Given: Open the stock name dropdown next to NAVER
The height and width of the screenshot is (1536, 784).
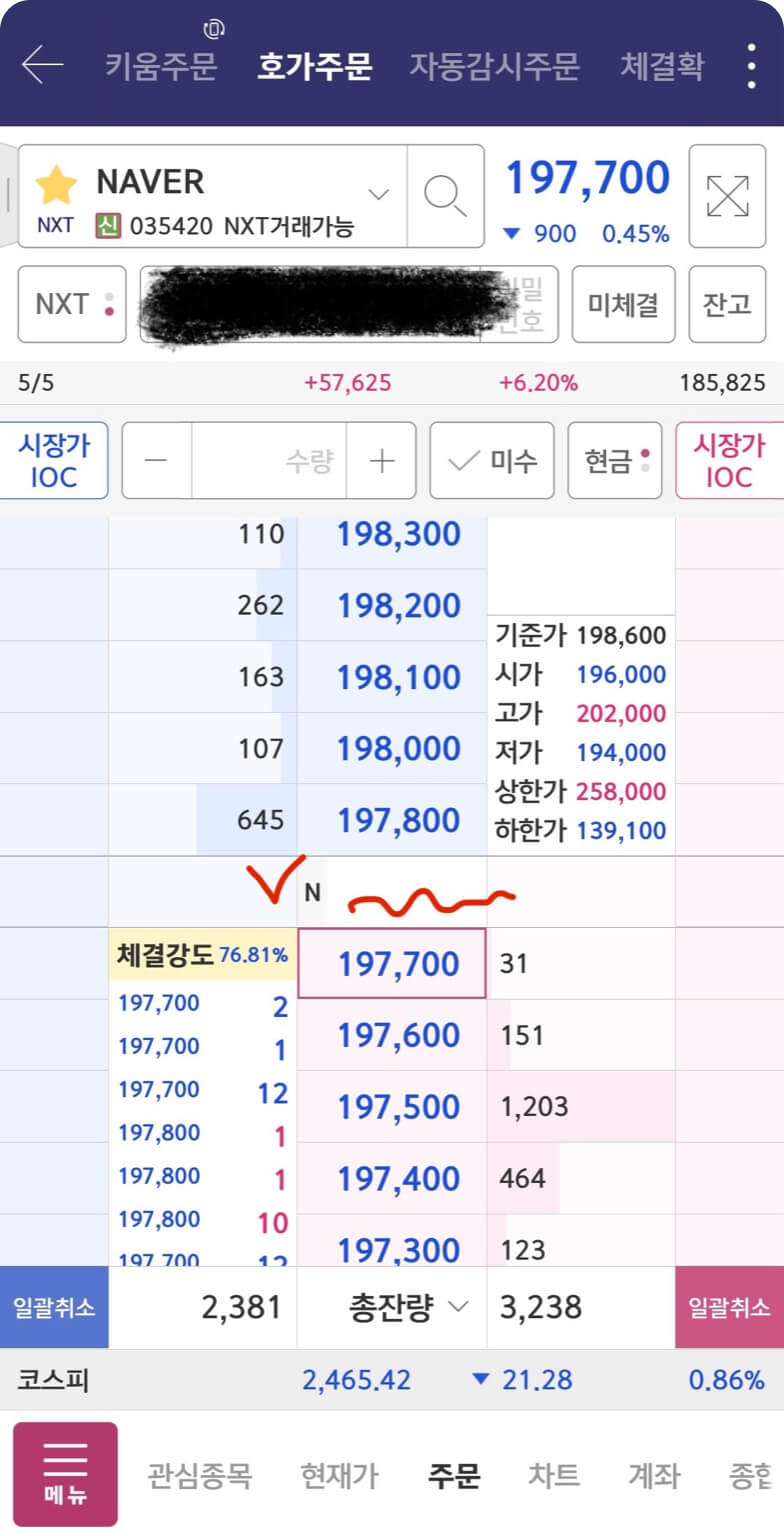Looking at the screenshot, I should tap(378, 196).
